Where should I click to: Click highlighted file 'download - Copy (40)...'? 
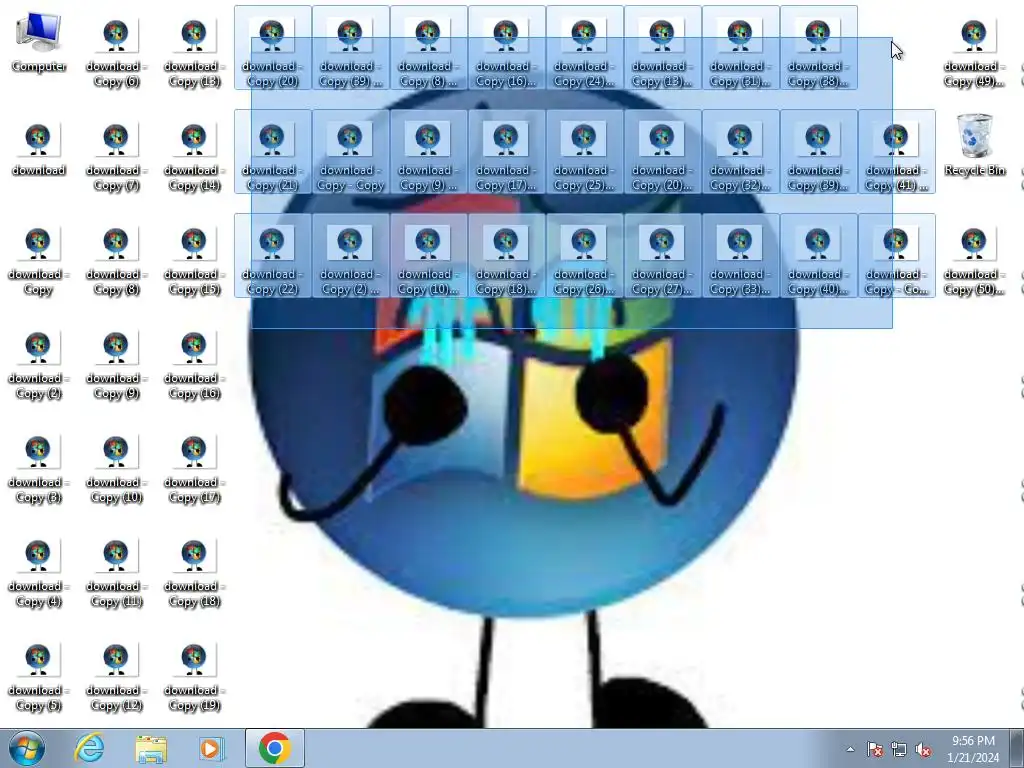click(x=818, y=255)
